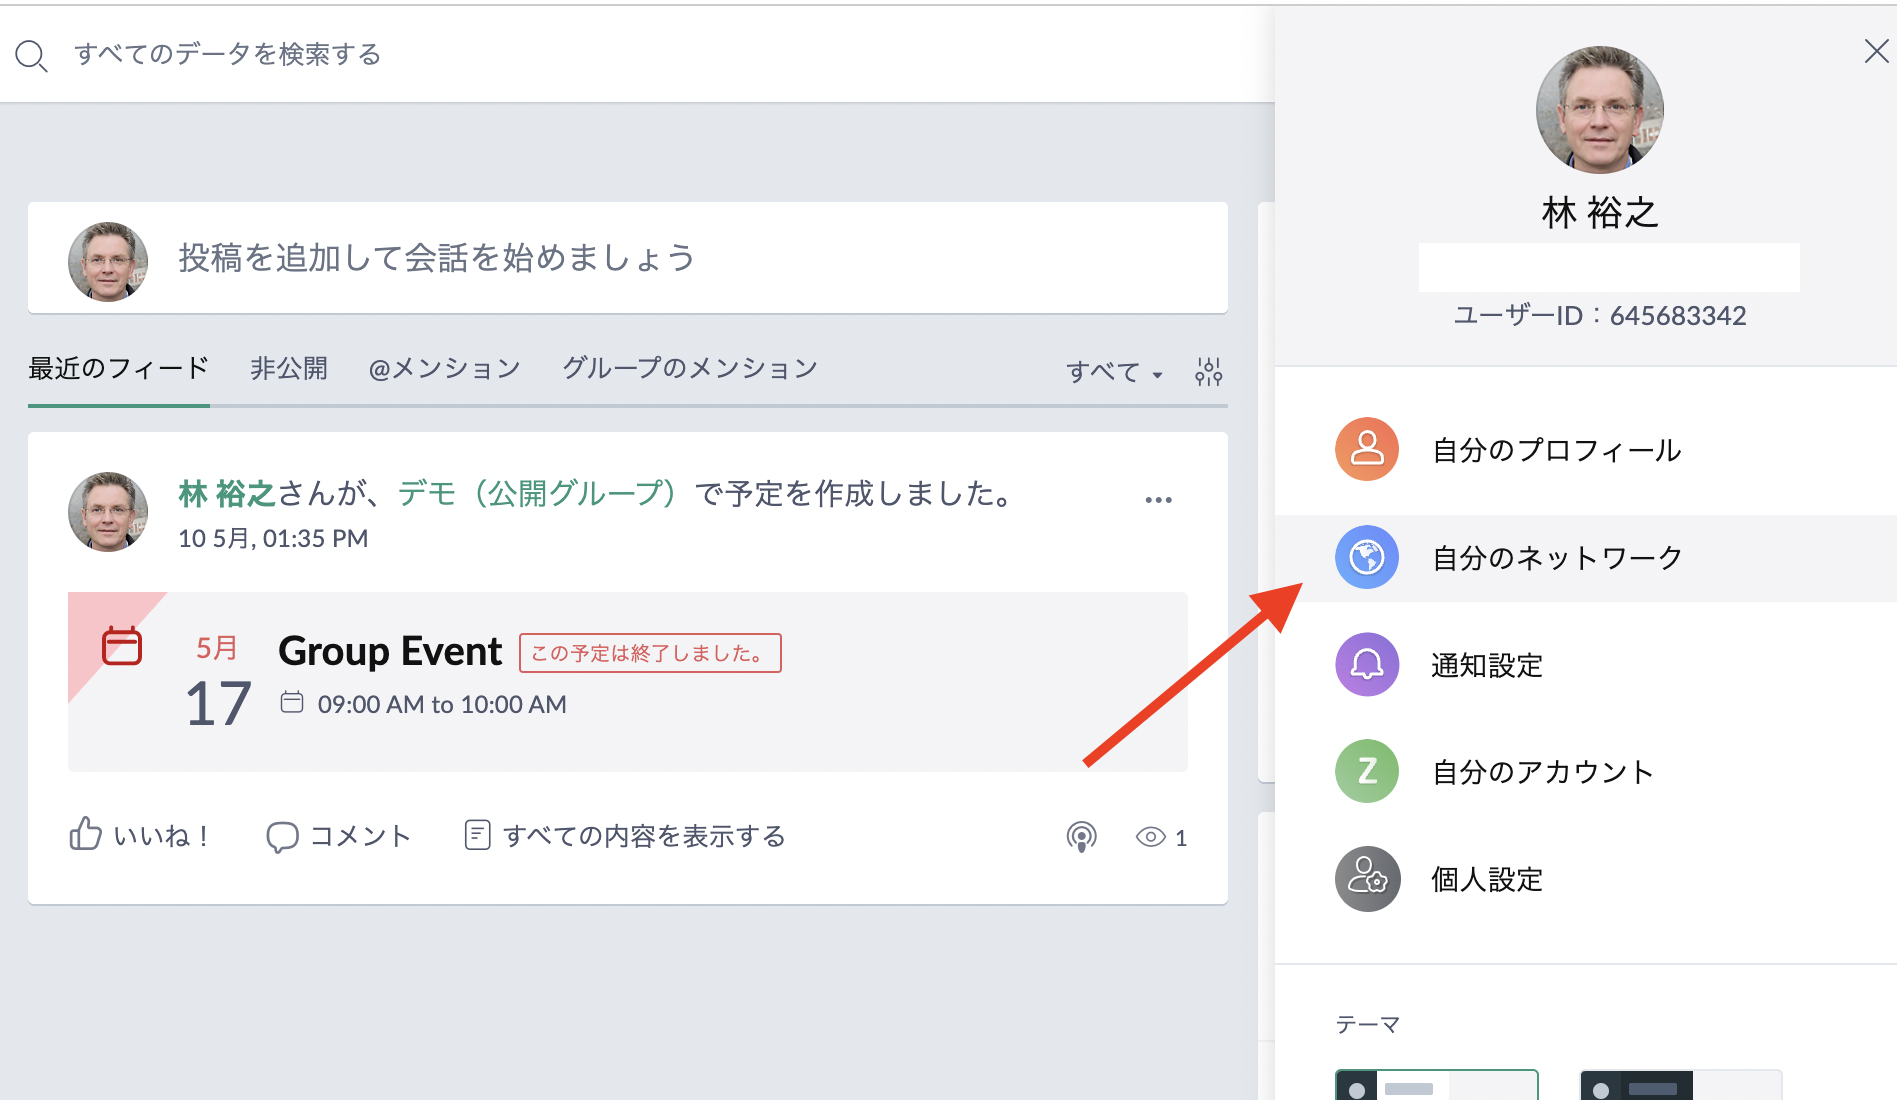Click the thumbs-up いいね！ icon
1897x1100 pixels.
click(86, 834)
